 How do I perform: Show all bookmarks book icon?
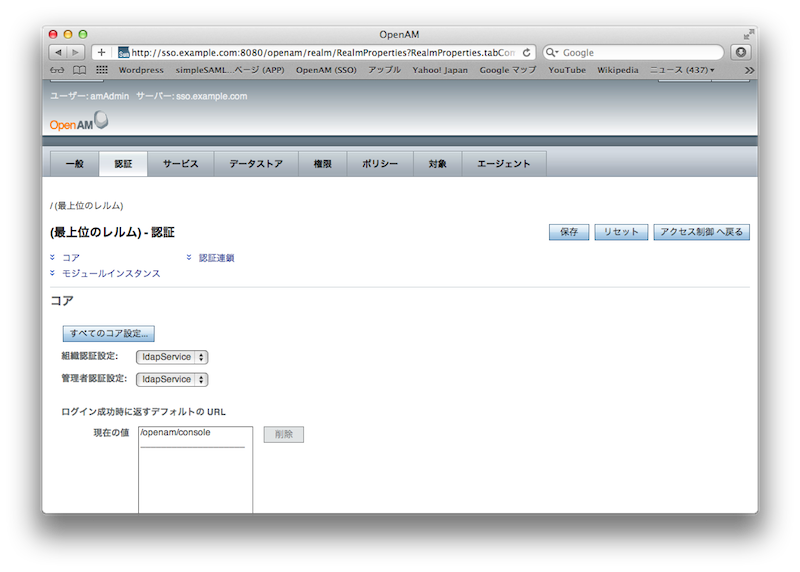click(79, 70)
